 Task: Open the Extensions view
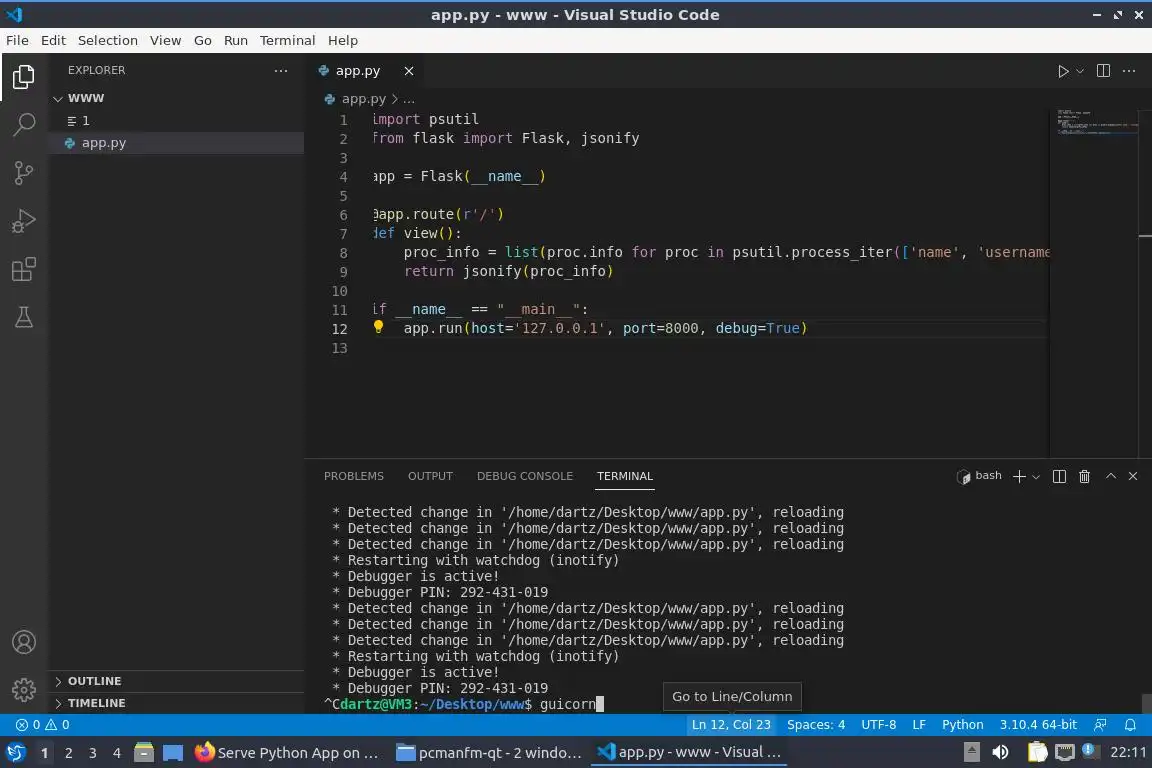point(24,269)
